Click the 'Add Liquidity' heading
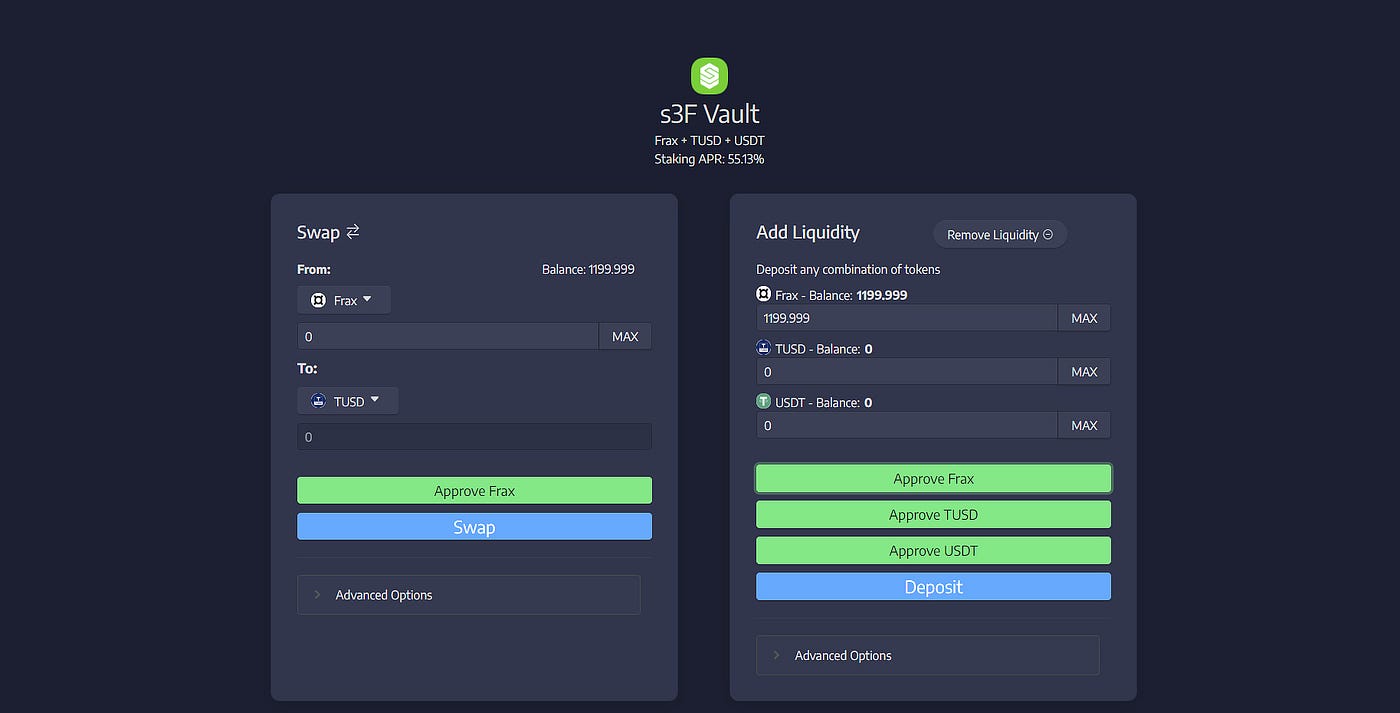Screen dimensions: 1400x713 point(808,232)
